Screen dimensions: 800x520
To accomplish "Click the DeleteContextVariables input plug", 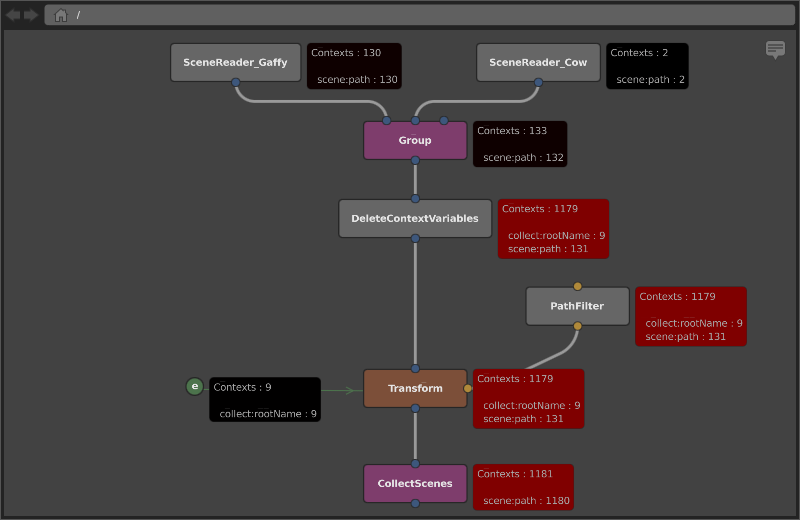I will [x=415, y=199].
